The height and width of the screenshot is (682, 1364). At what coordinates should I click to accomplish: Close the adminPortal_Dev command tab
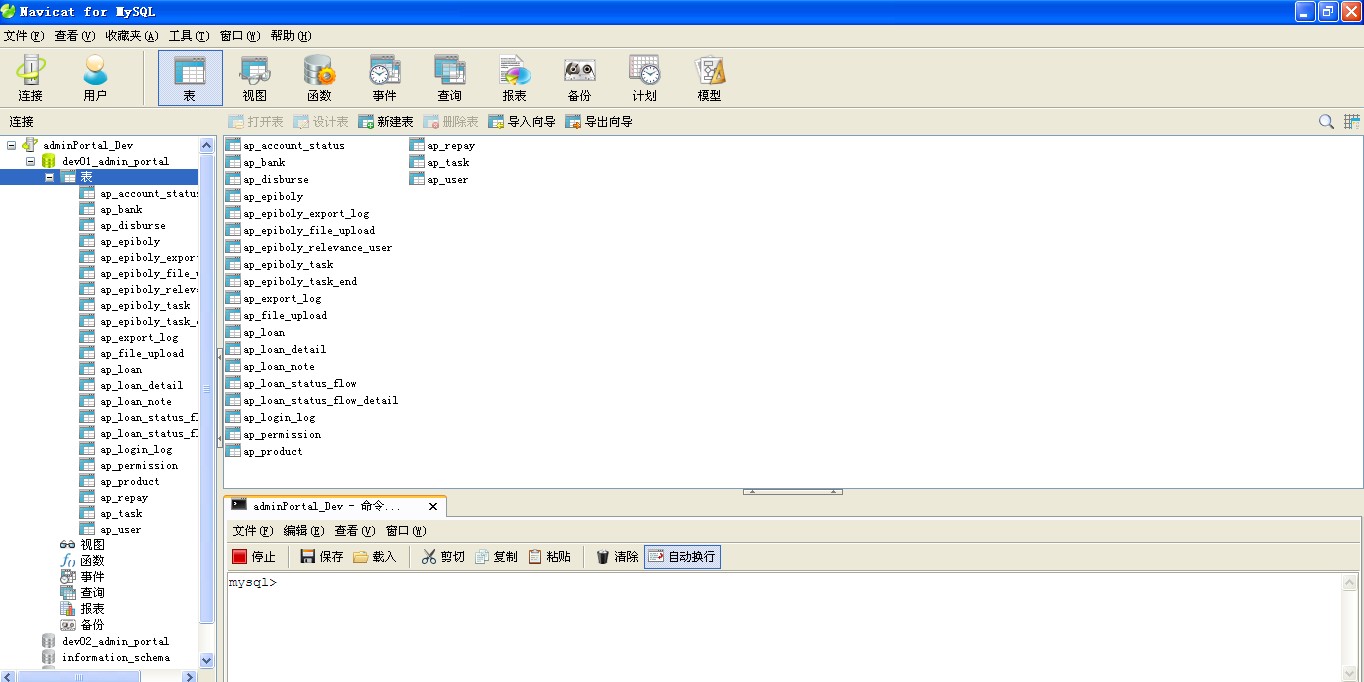coord(433,507)
